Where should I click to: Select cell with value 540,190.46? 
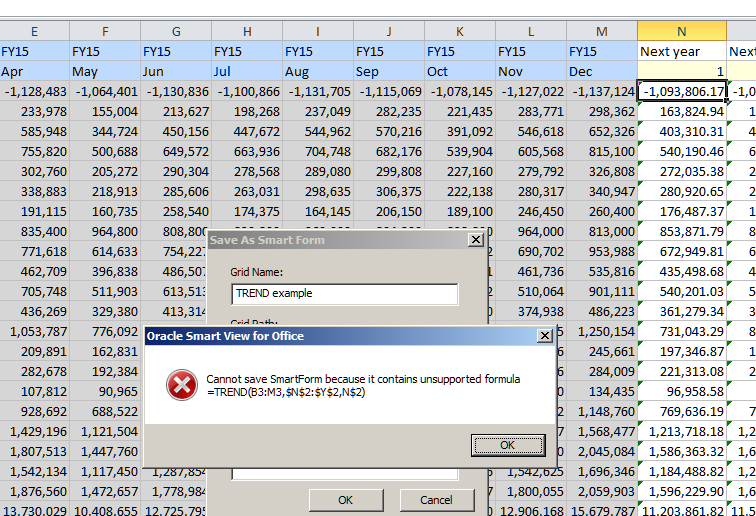point(682,151)
